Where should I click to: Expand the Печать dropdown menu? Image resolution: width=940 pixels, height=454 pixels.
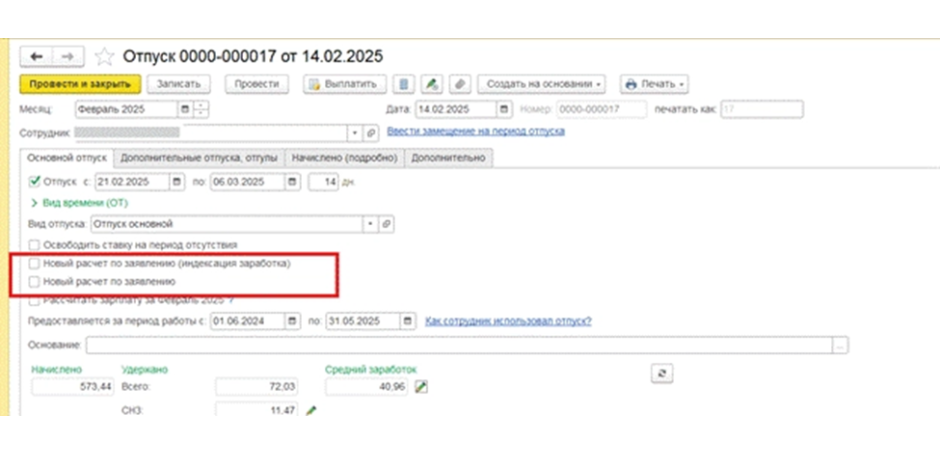(654, 84)
